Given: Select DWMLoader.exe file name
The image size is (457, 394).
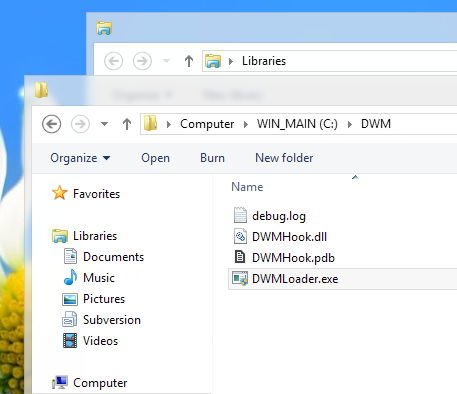Looking at the screenshot, I should 295,279.
